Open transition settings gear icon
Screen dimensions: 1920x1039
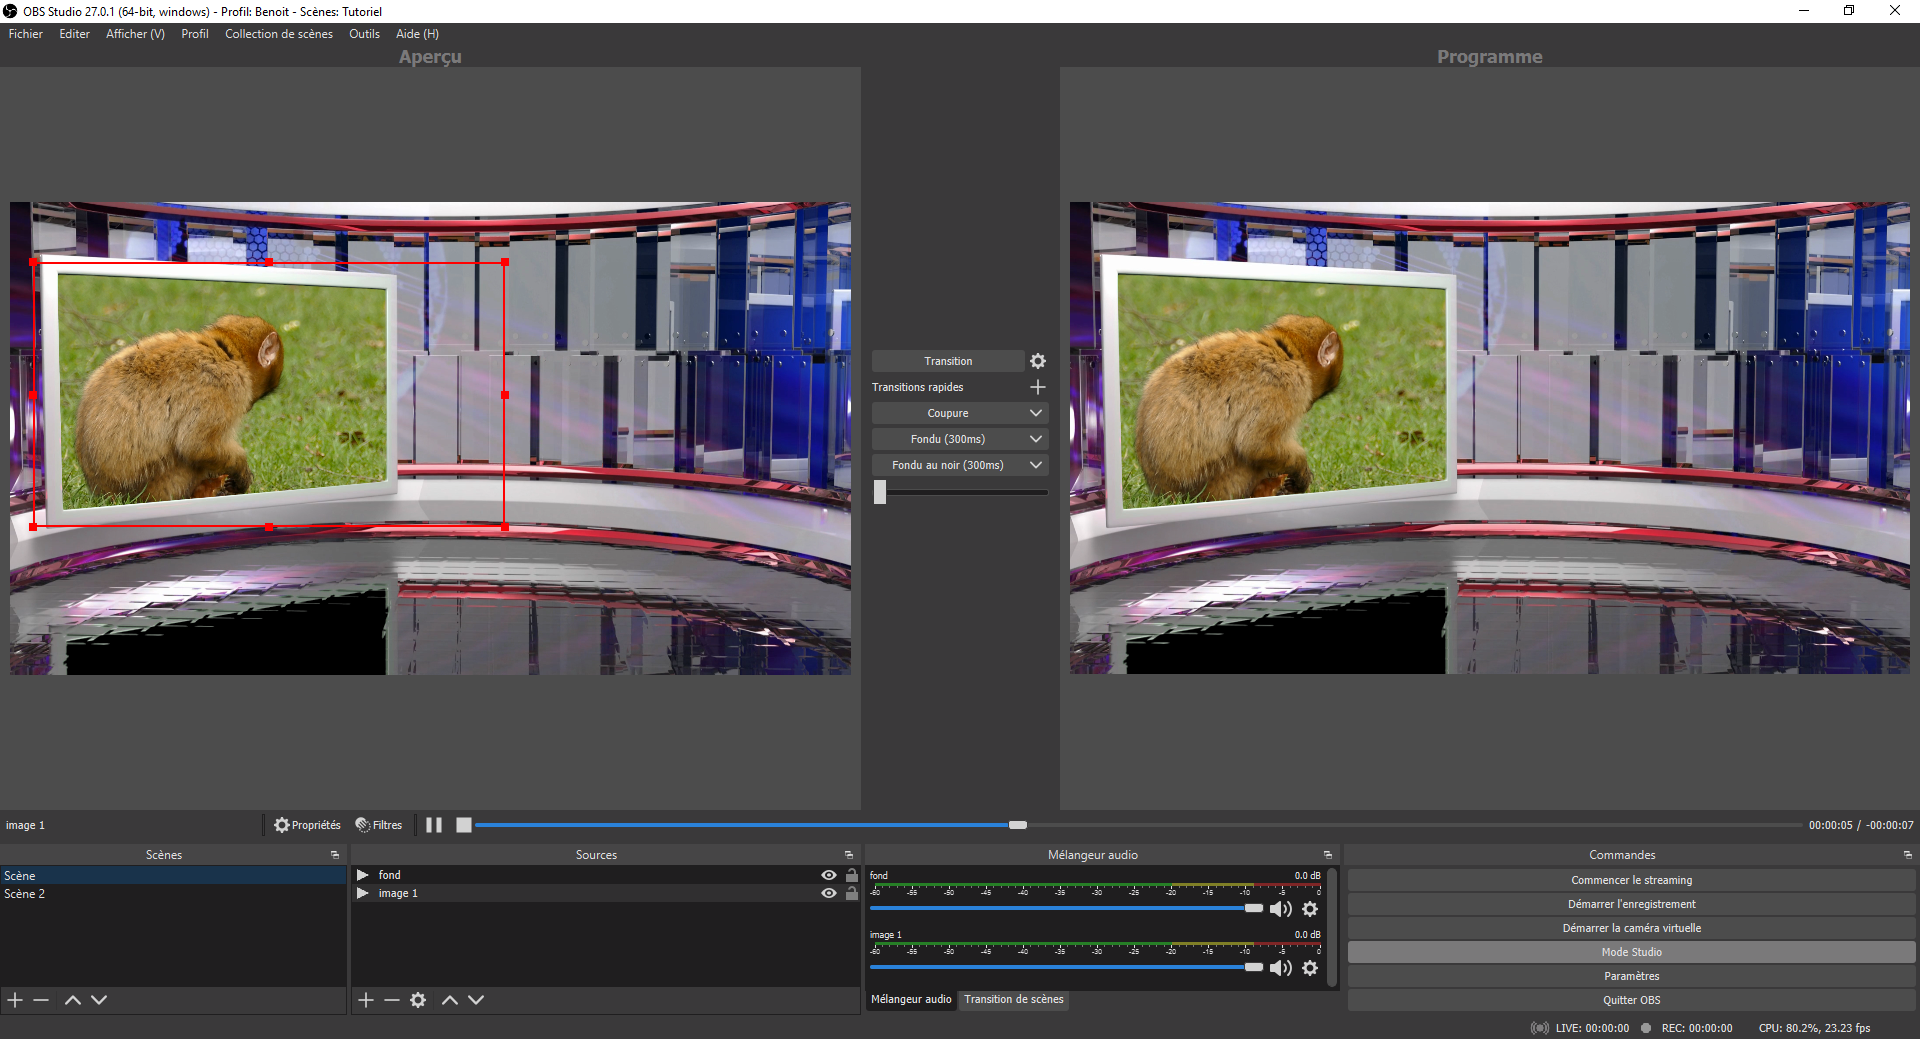1038,361
